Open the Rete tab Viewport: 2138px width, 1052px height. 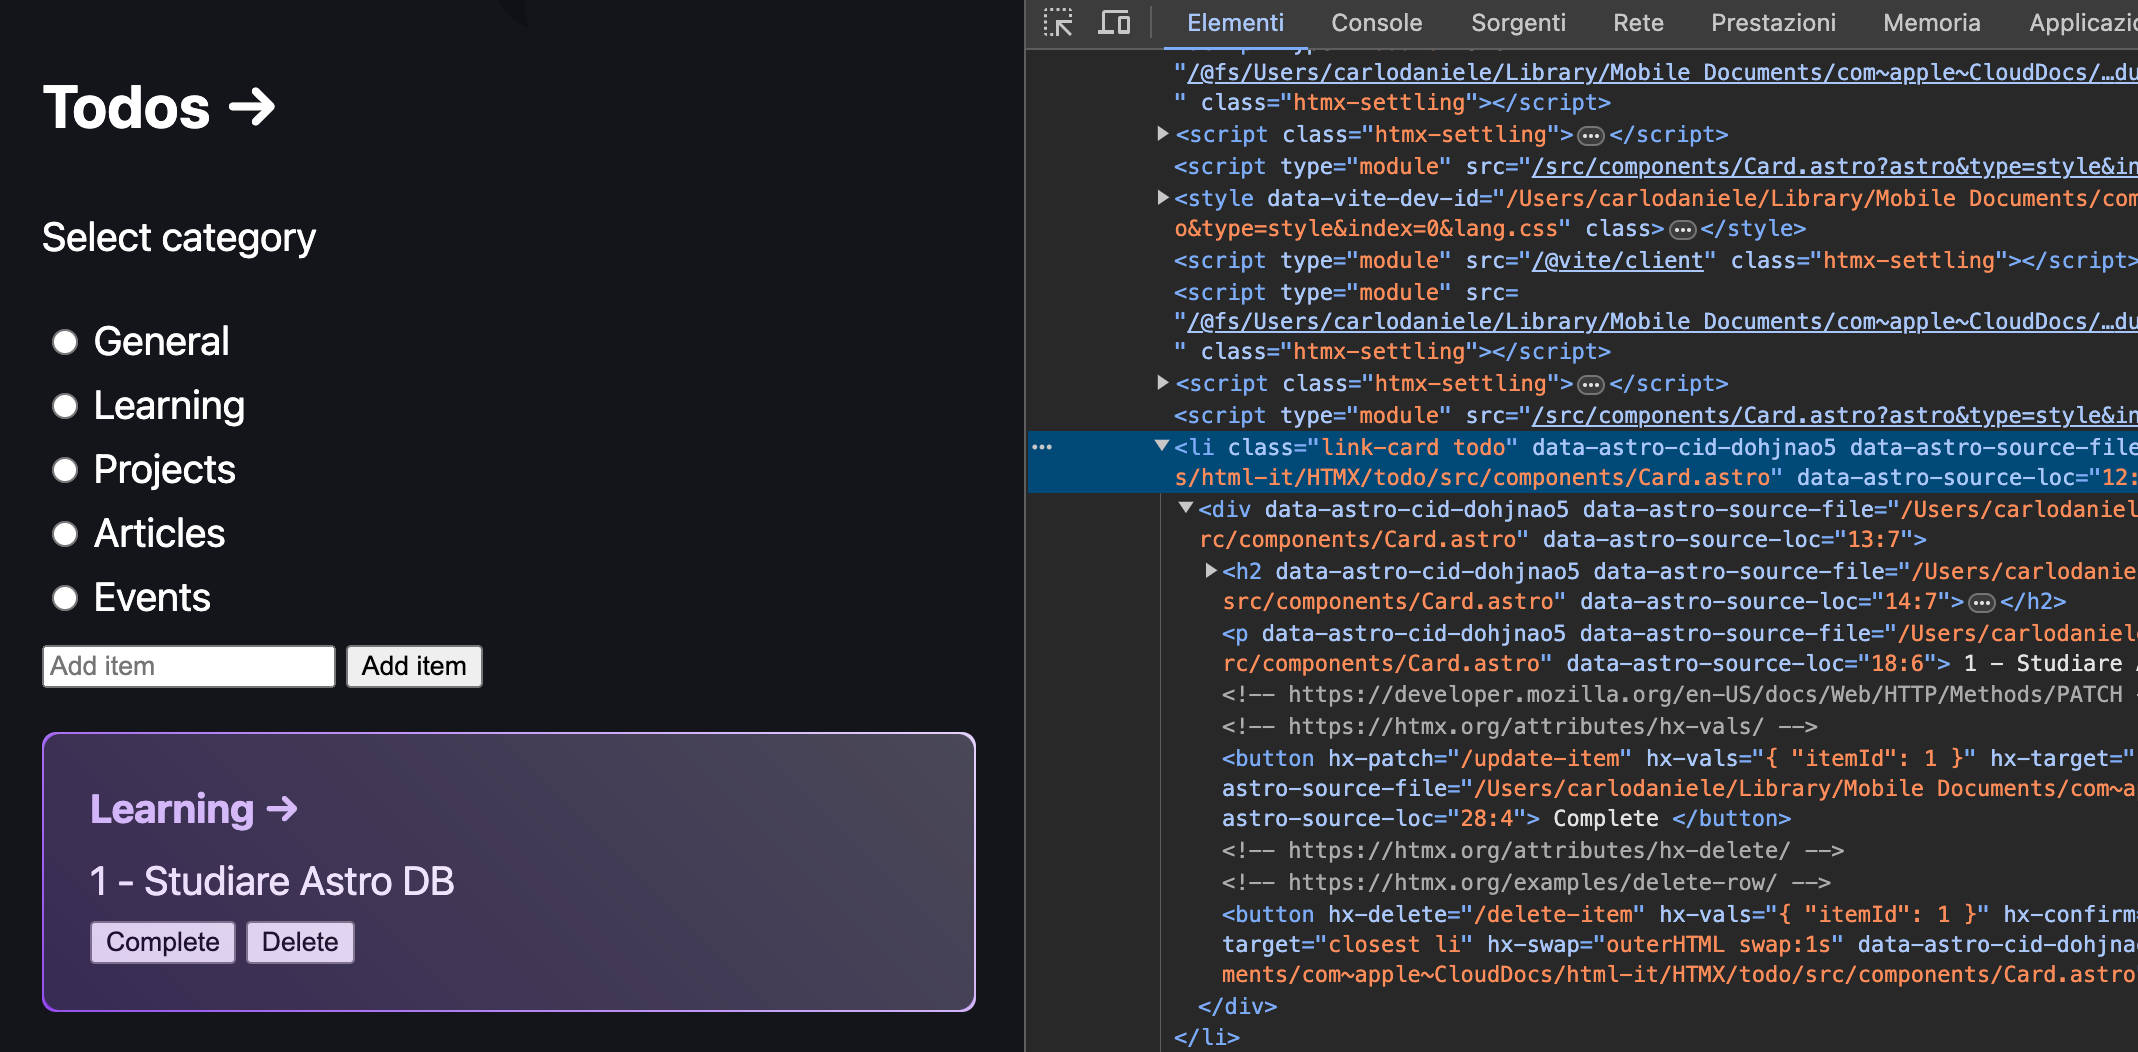click(1638, 23)
